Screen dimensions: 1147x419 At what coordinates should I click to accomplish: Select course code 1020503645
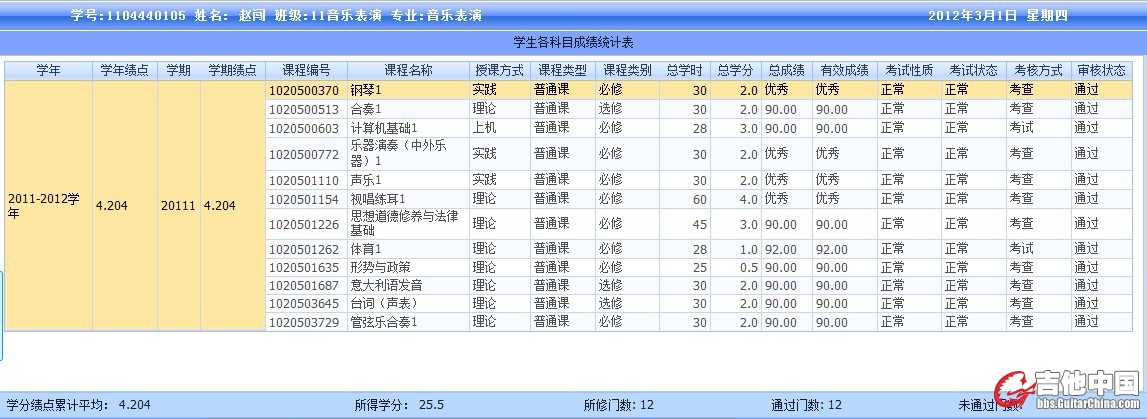pos(304,303)
